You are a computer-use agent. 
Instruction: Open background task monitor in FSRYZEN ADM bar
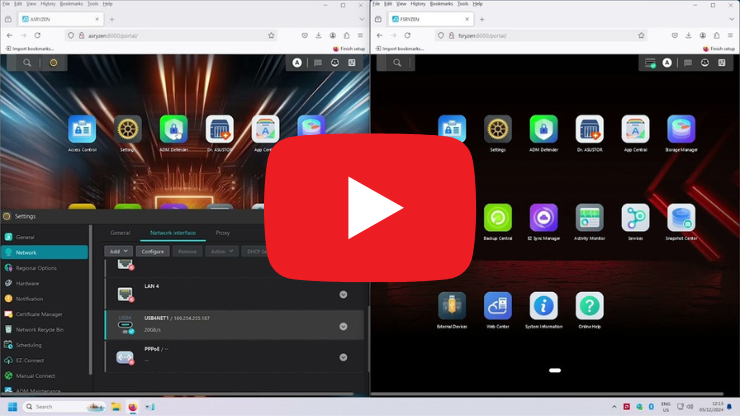coord(650,63)
